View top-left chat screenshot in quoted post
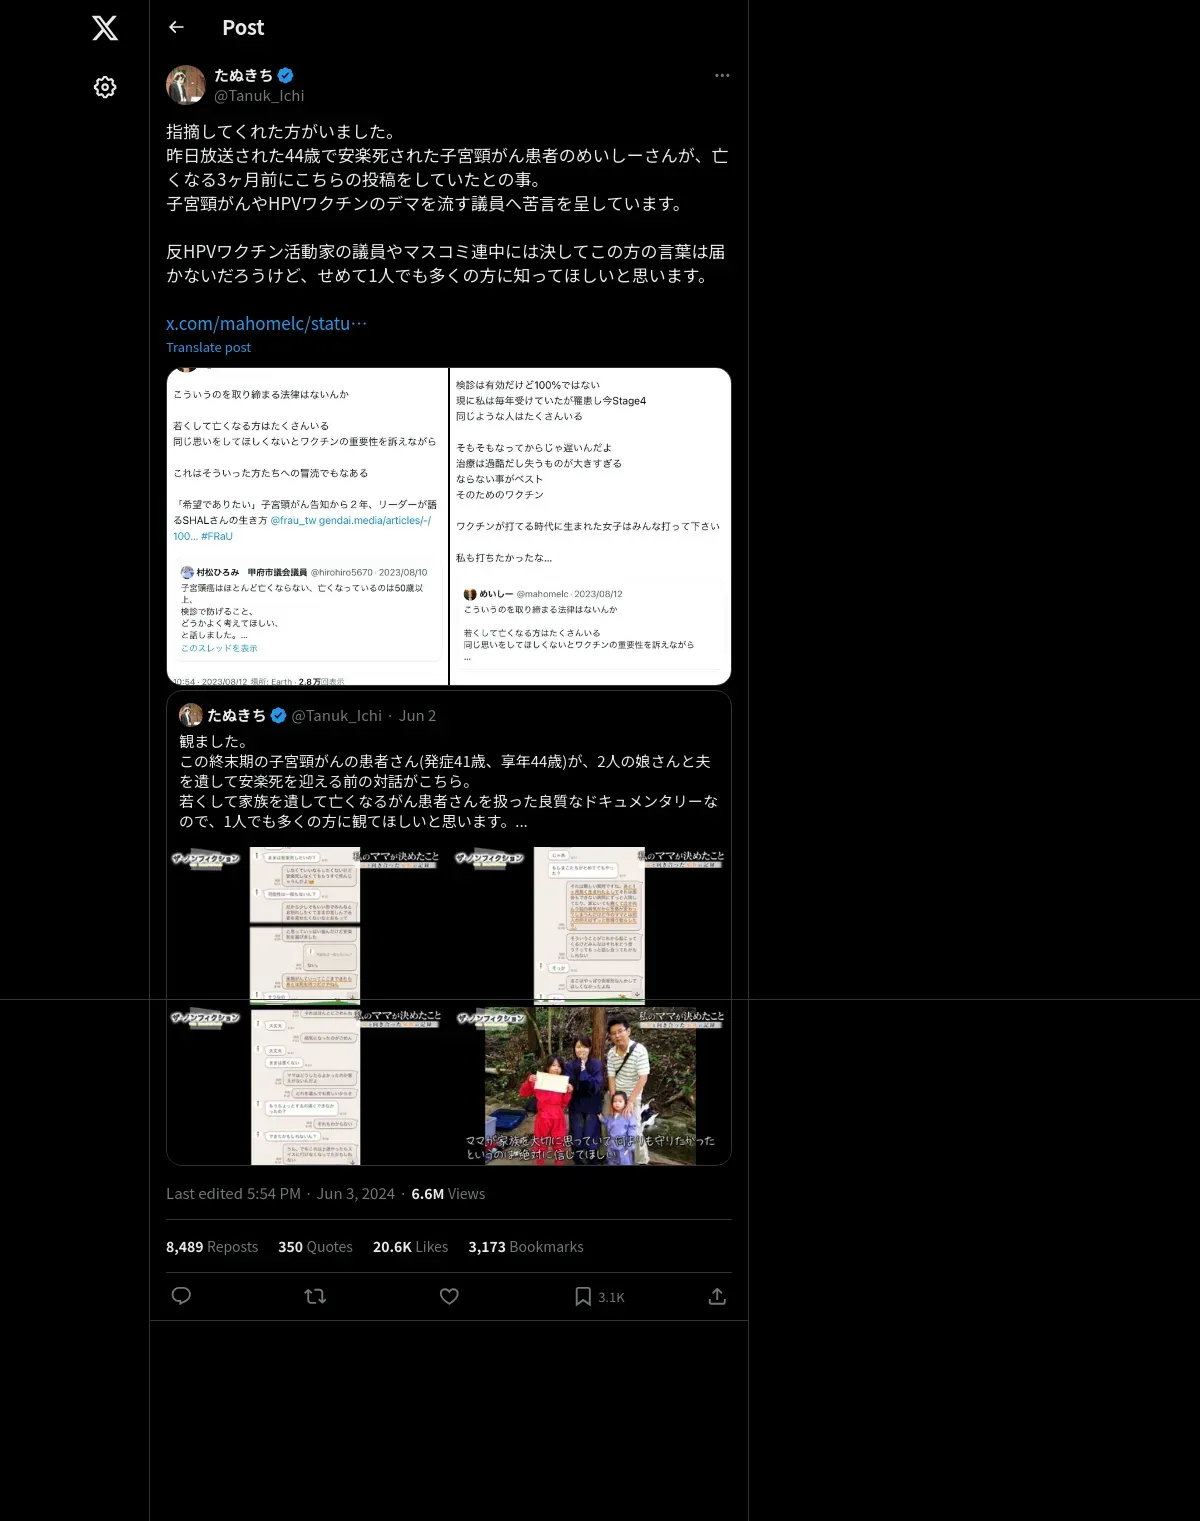The height and width of the screenshot is (1521, 1200). coord(307,926)
